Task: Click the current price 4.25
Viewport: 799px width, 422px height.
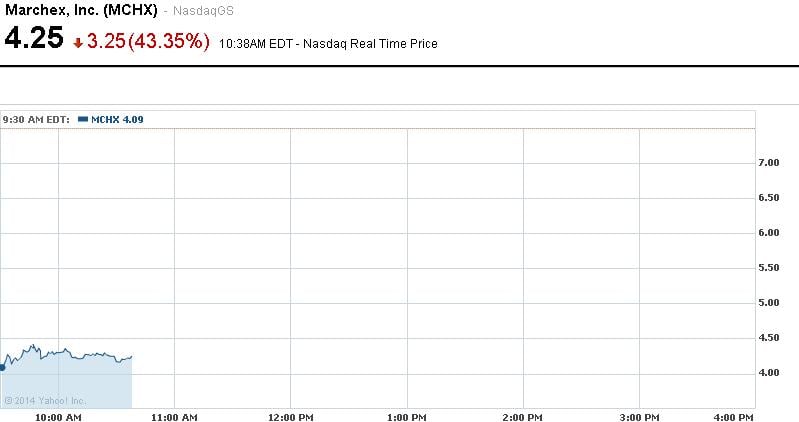Action: pos(33,40)
